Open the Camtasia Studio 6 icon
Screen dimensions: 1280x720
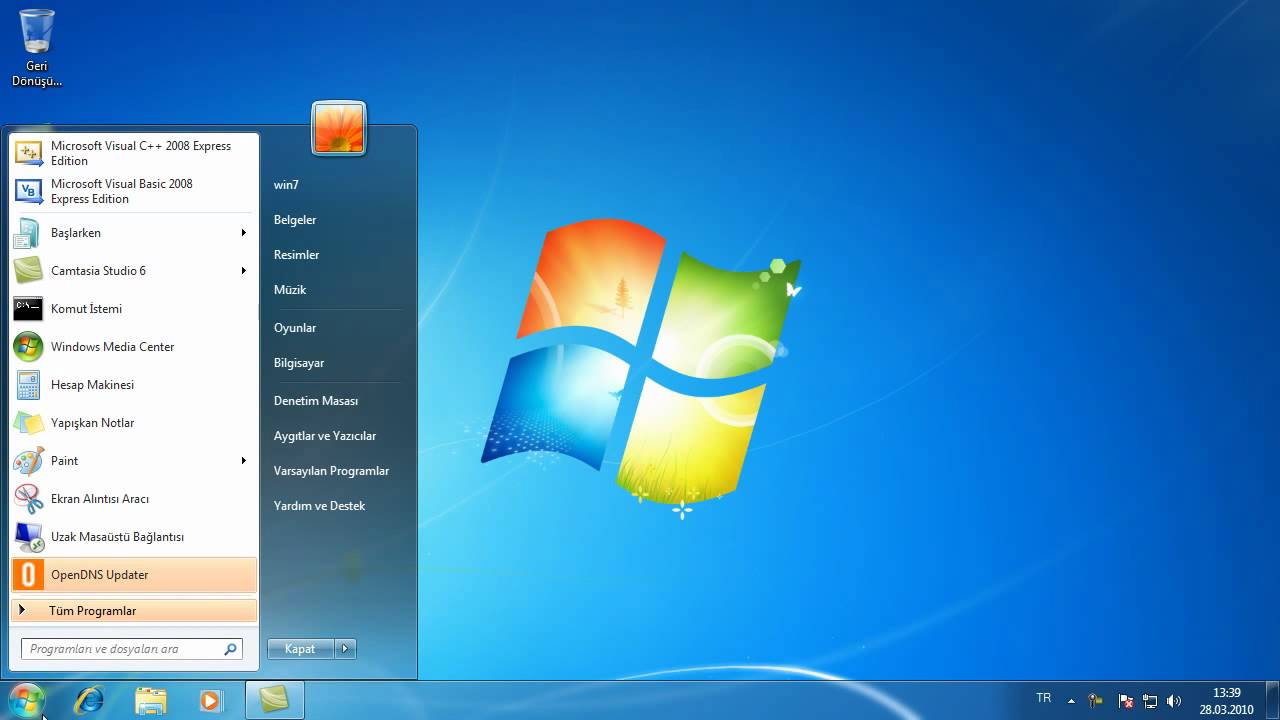[28, 271]
